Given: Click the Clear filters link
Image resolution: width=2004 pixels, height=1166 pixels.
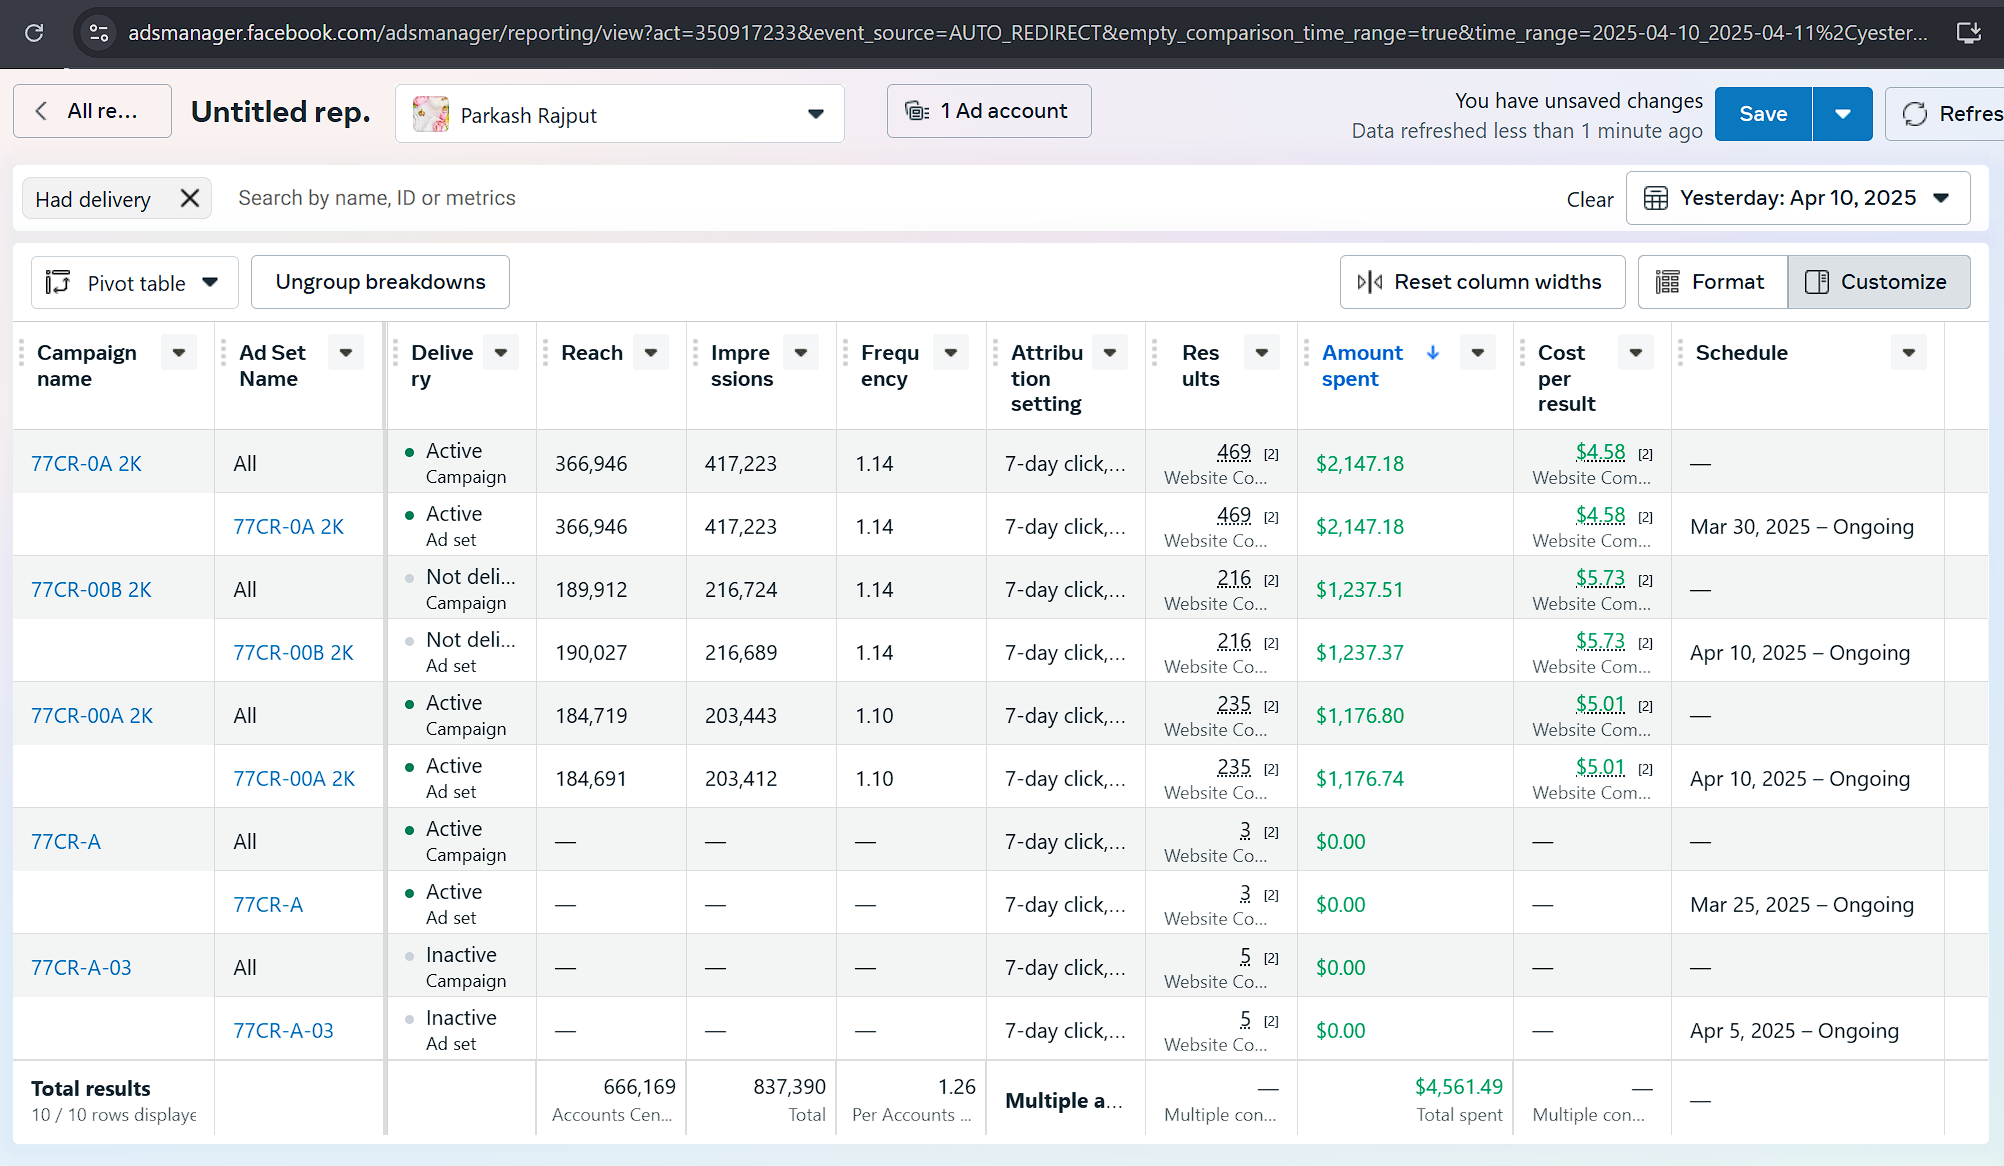Looking at the screenshot, I should (1589, 199).
